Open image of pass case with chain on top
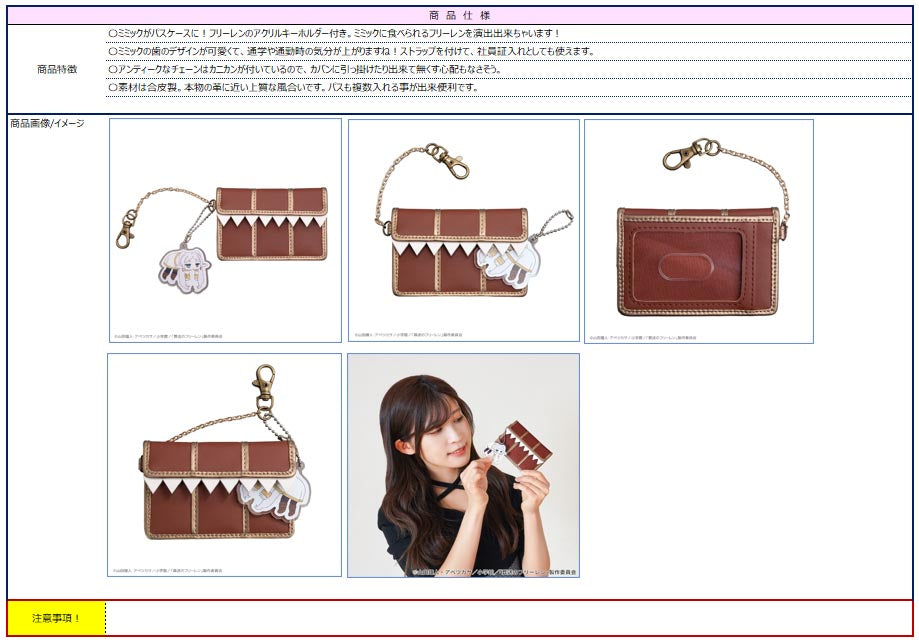 tap(464, 230)
